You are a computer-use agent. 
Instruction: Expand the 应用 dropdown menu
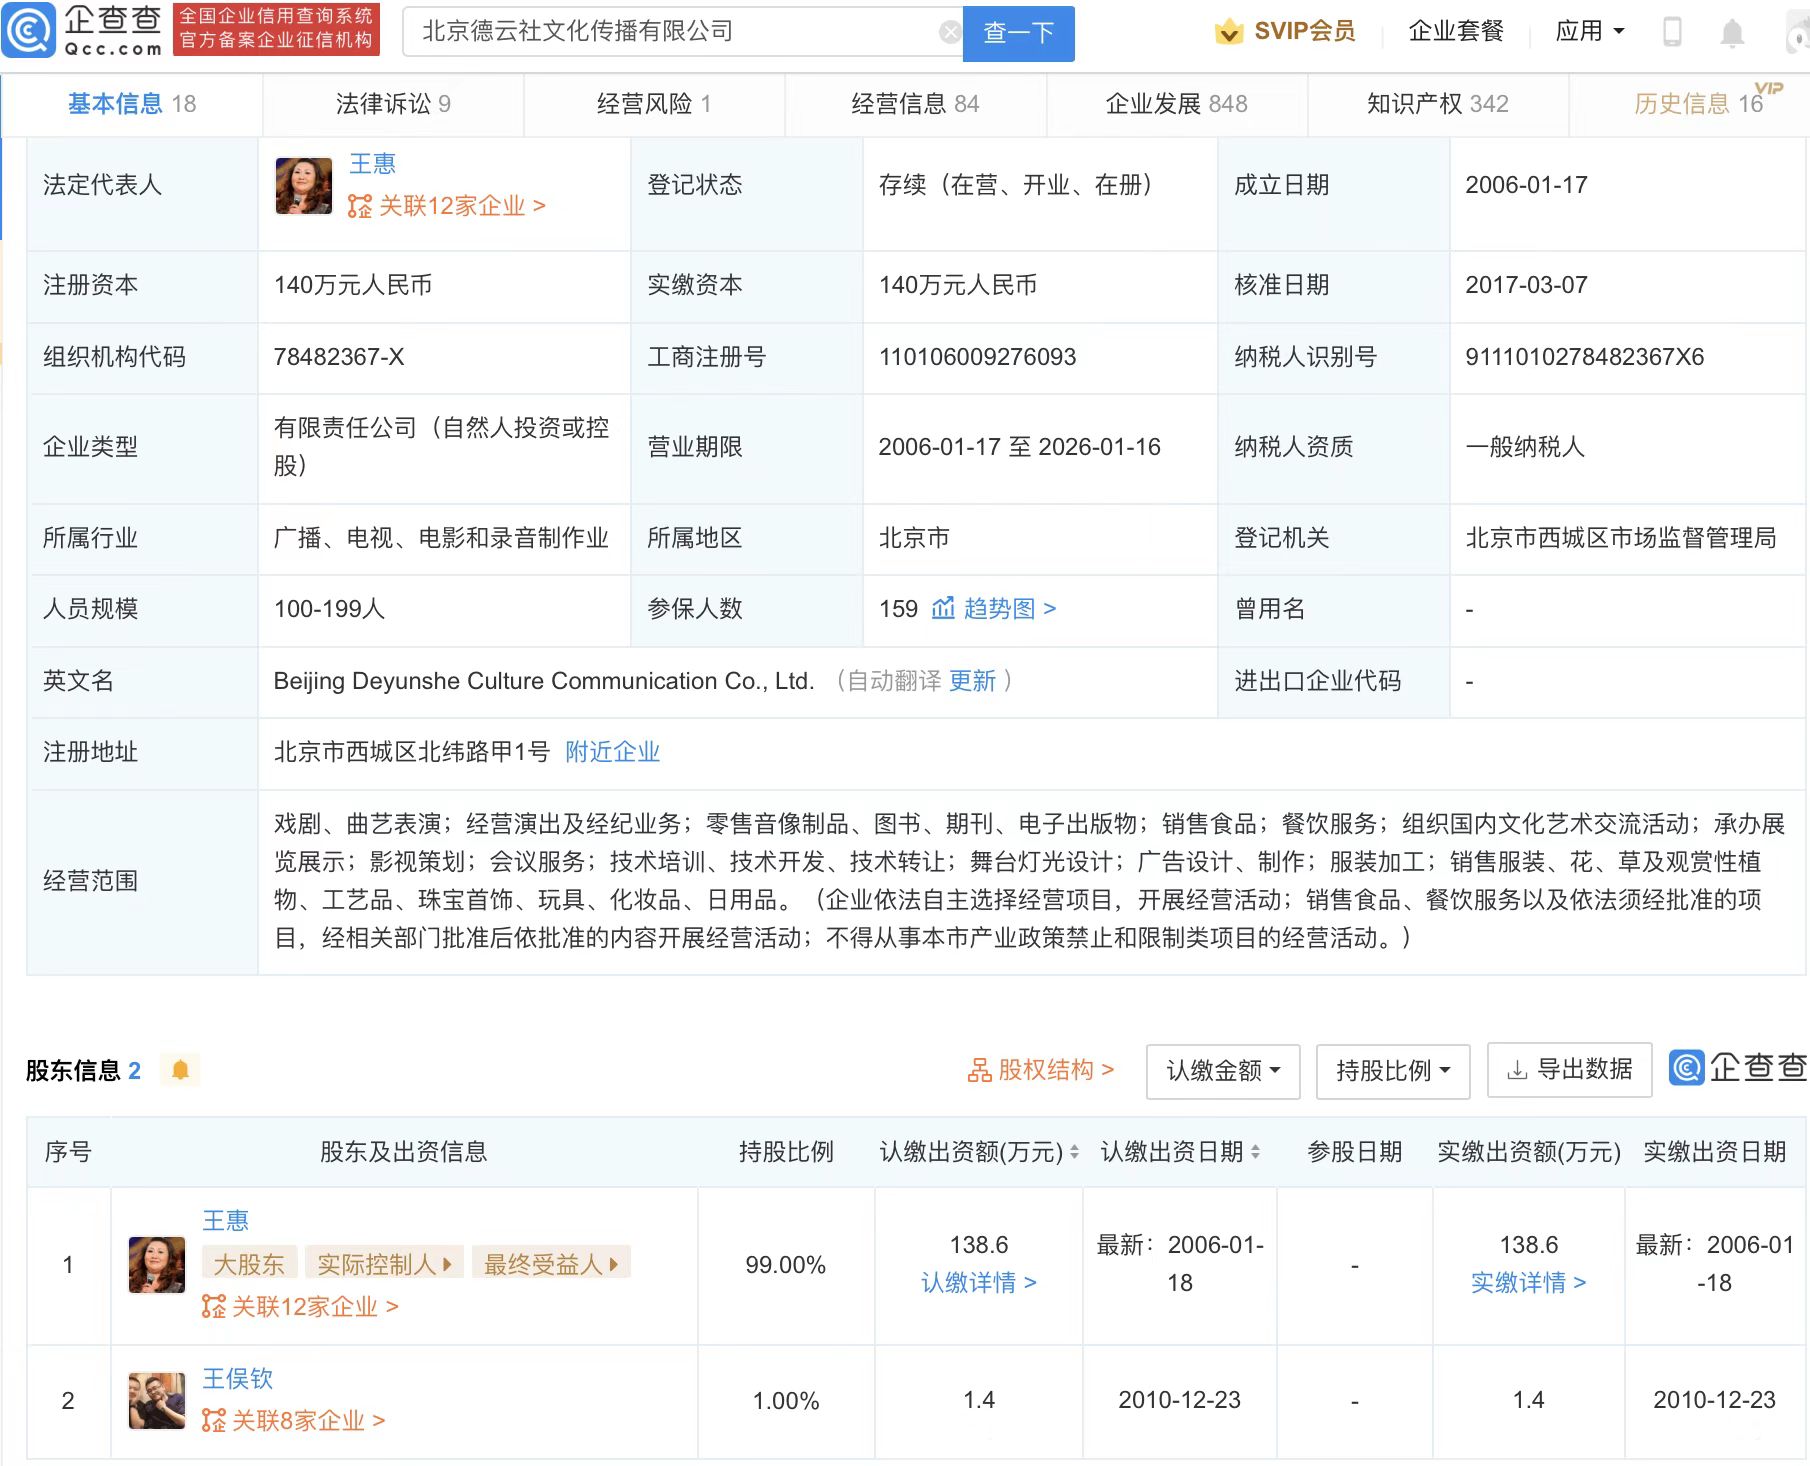click(1590, 32)
